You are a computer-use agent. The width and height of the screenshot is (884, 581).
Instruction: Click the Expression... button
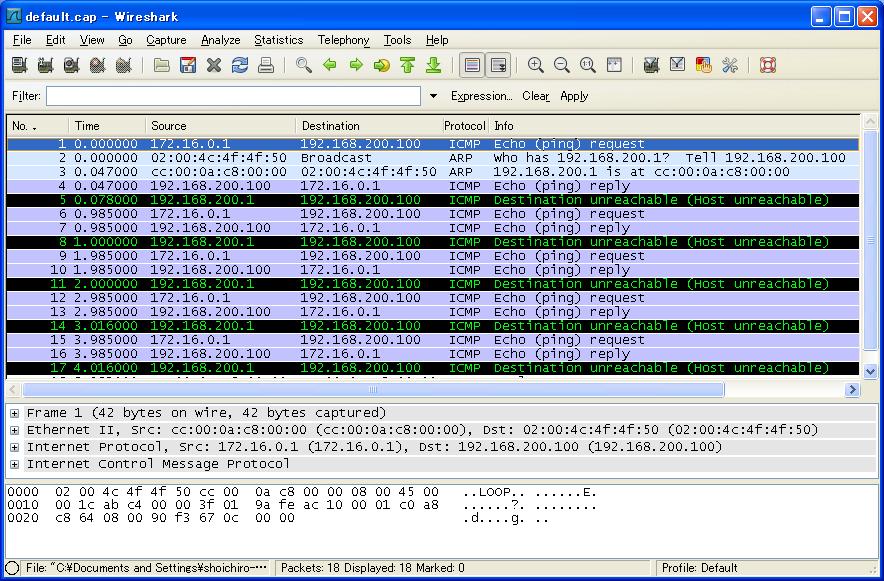[x=481, y=96]
